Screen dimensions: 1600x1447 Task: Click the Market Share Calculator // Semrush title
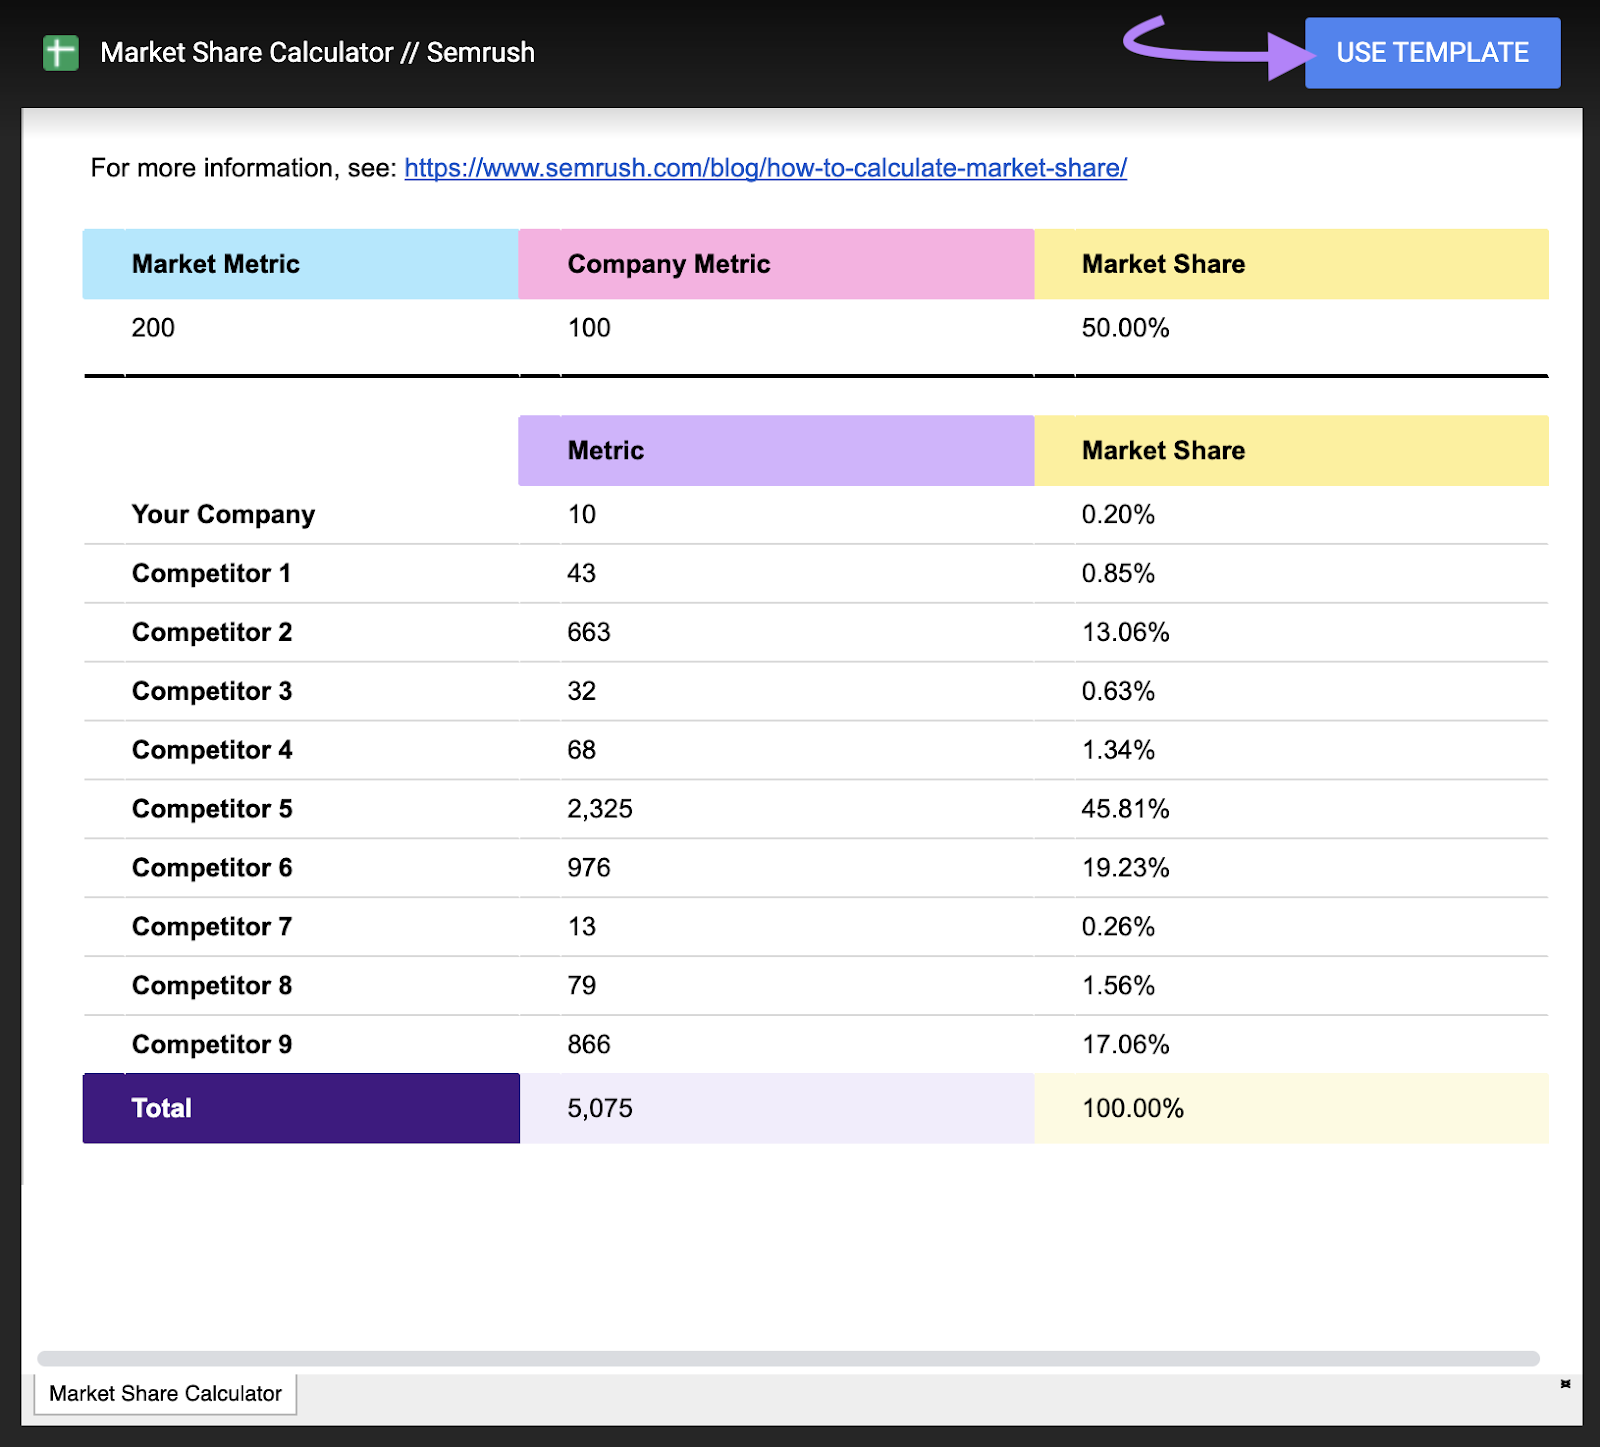316,52
